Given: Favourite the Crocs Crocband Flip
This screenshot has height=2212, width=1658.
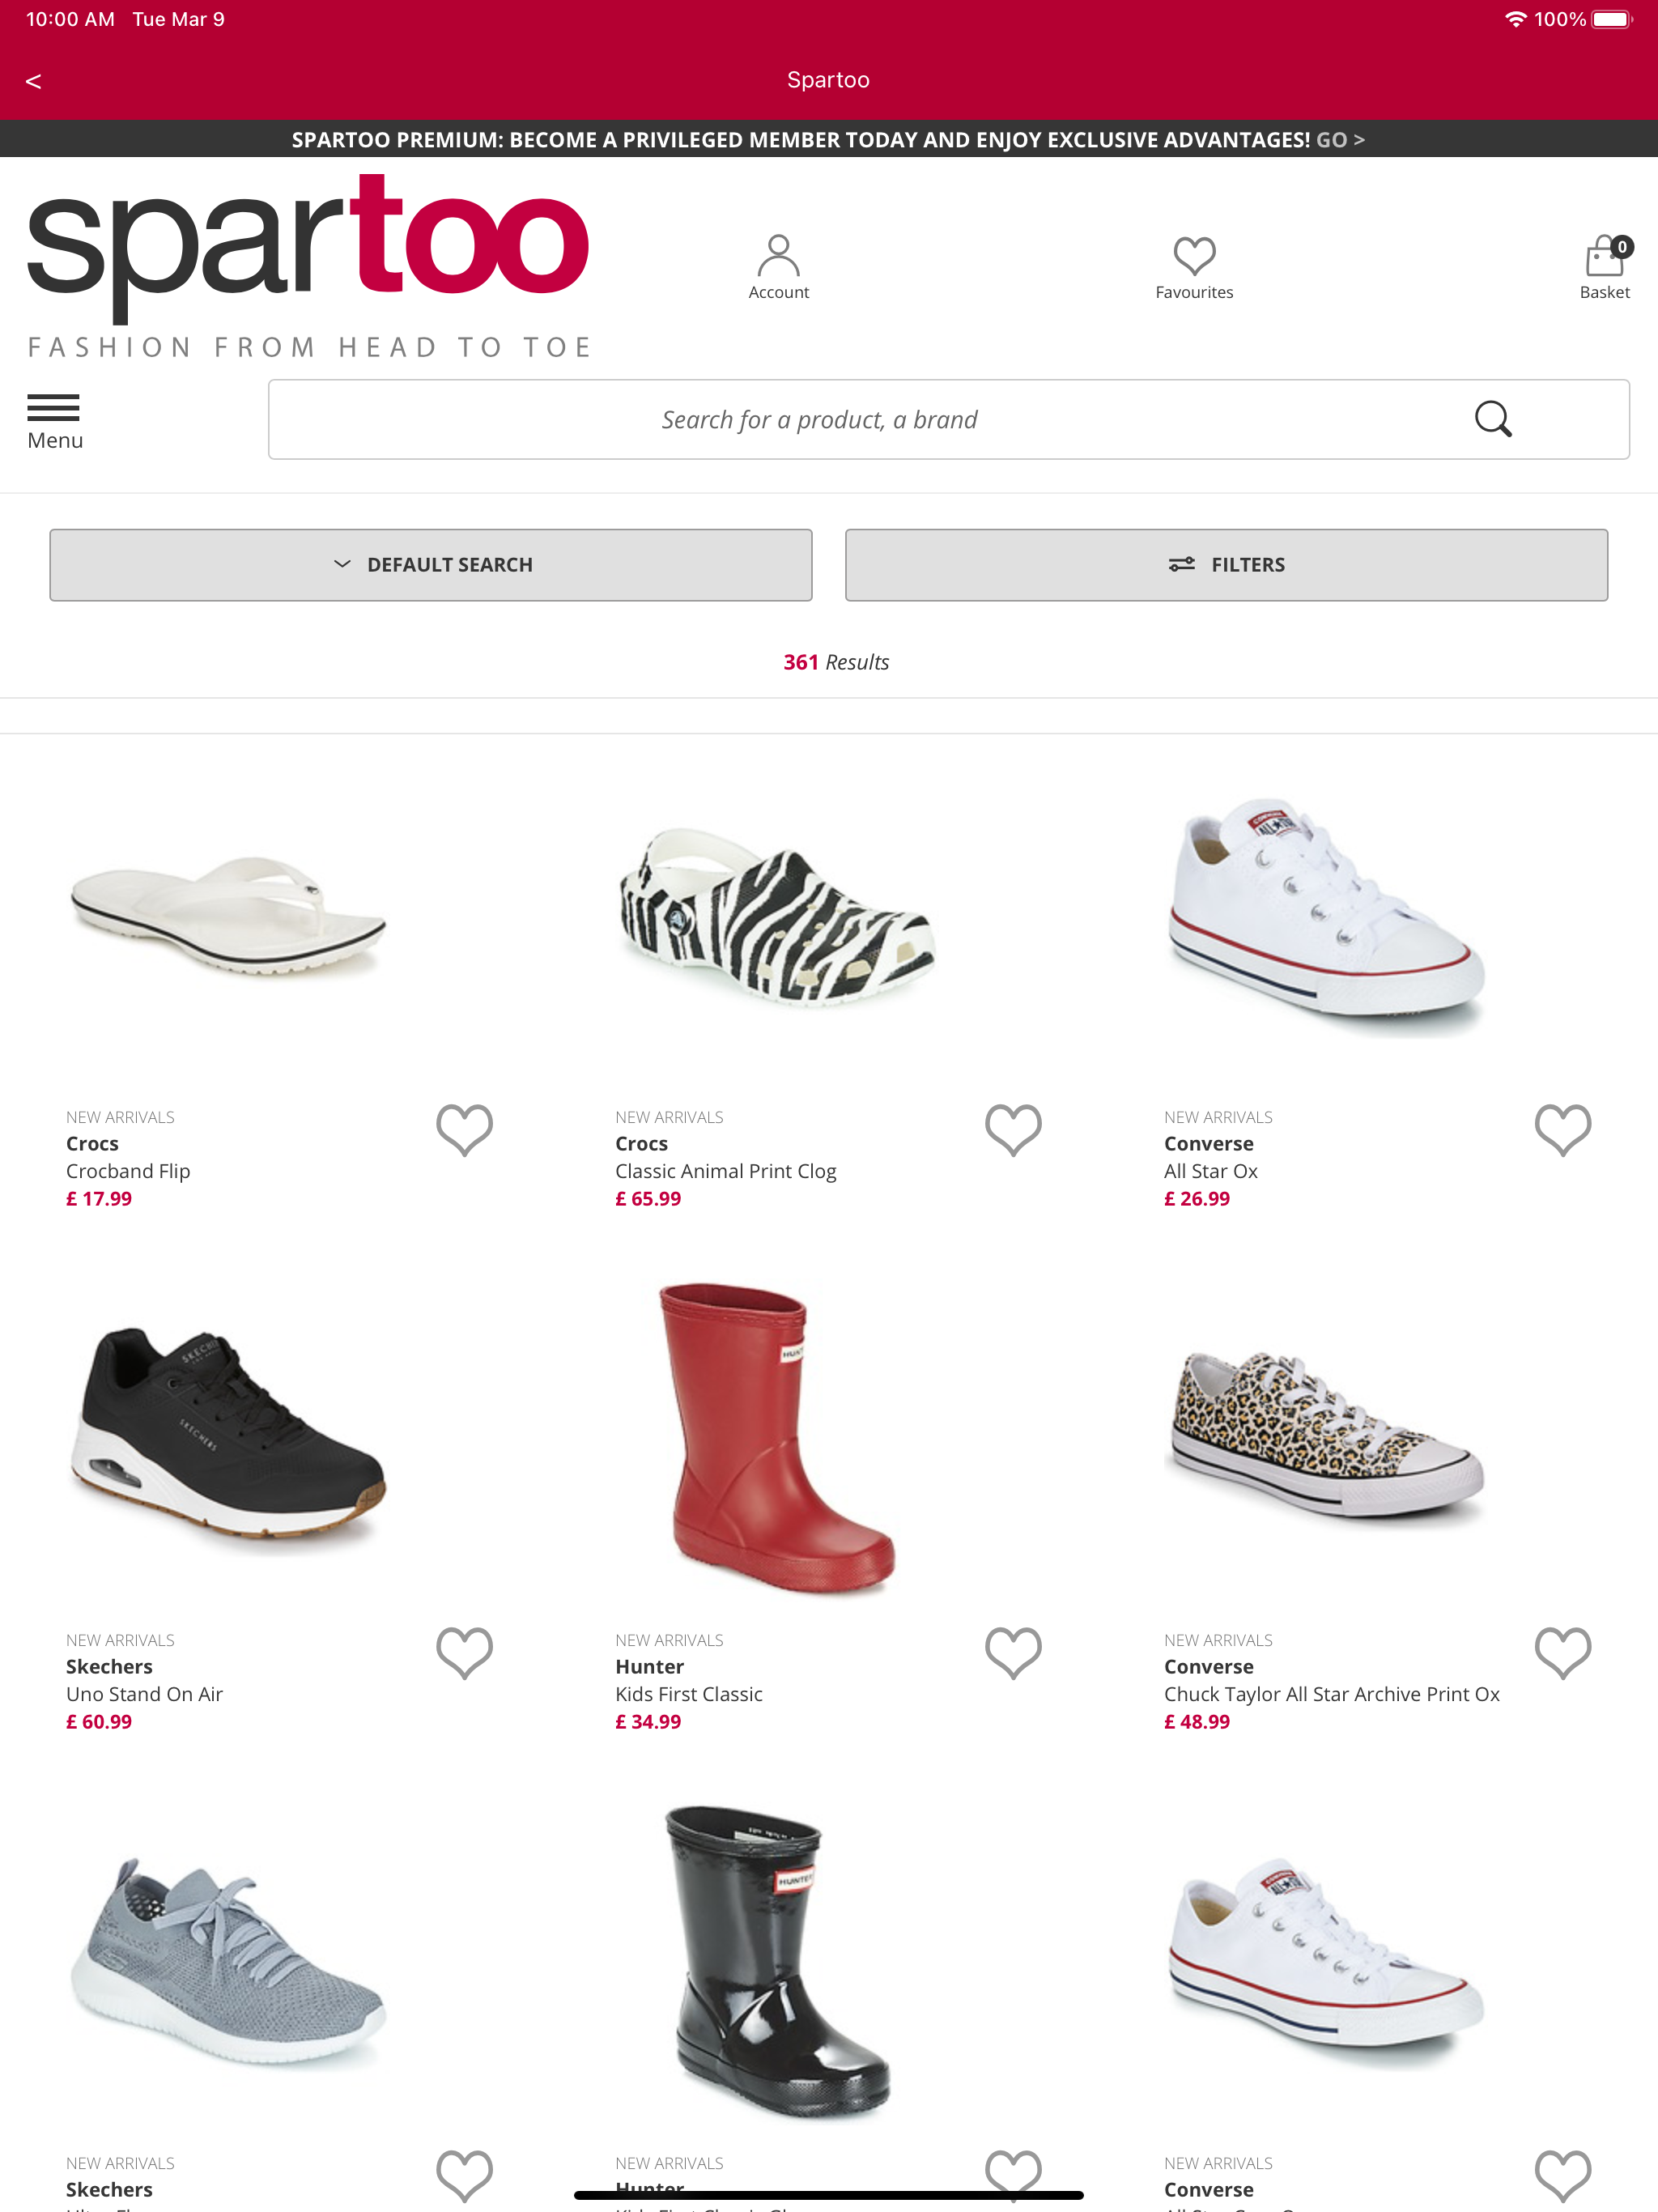Looking at the screenshot, I should (464, 1130).
